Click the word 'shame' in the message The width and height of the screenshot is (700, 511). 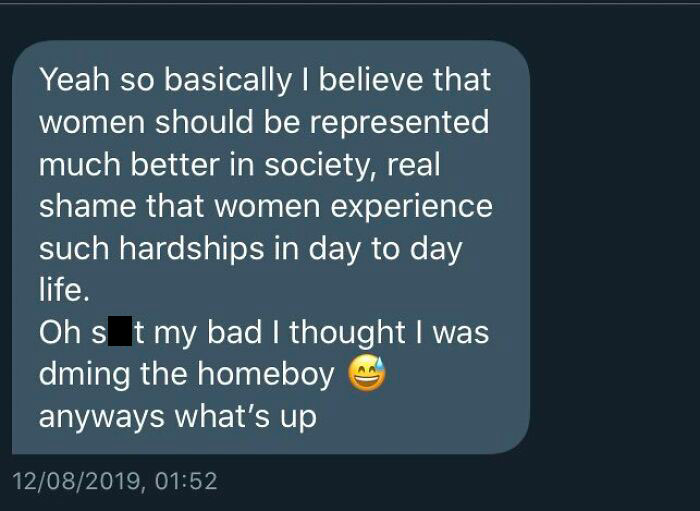88,207
